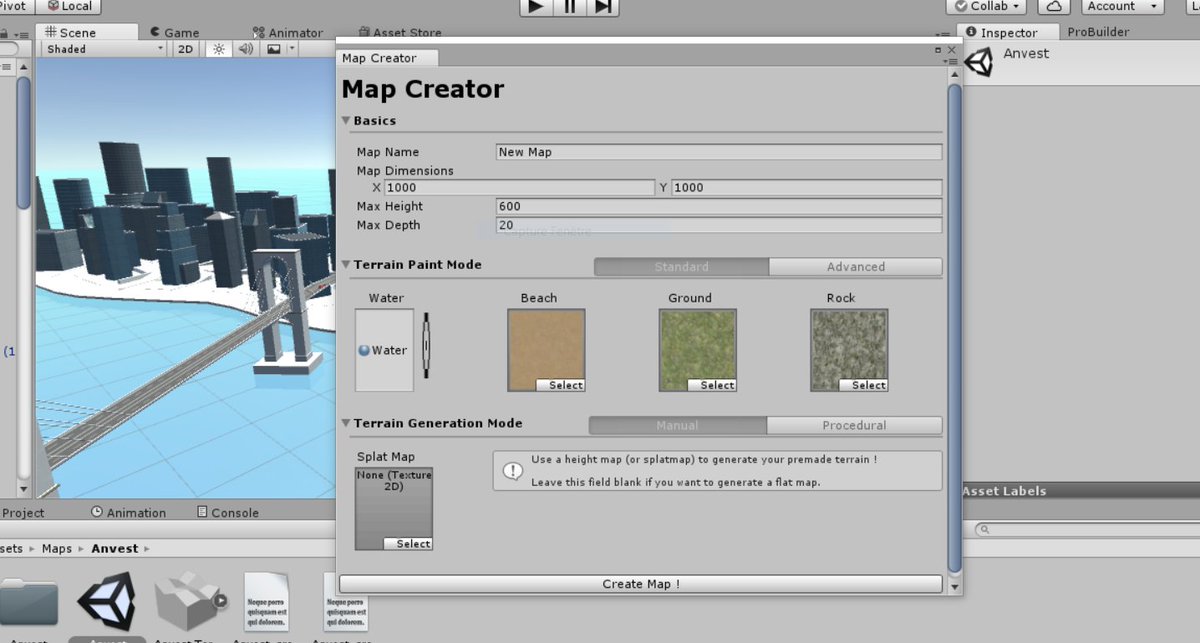The height and width of the screenshot is (643, 1200).
Task: Click the X dimension field
Action: (x=520, y=188)
